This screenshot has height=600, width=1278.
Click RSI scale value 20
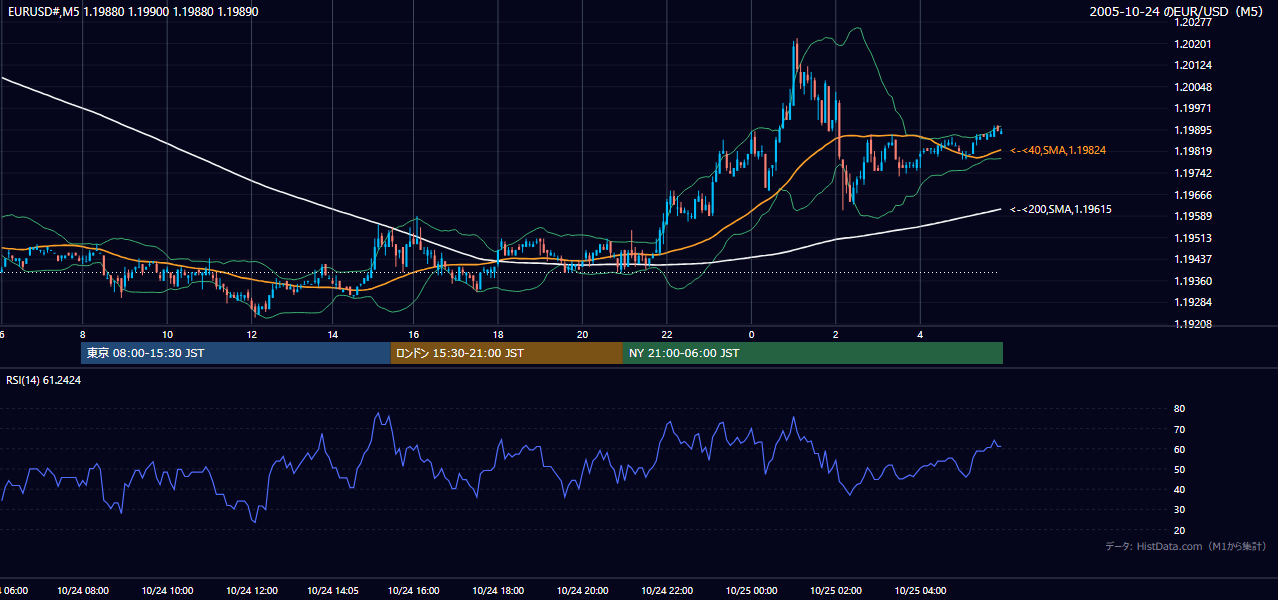[1180, 530]
